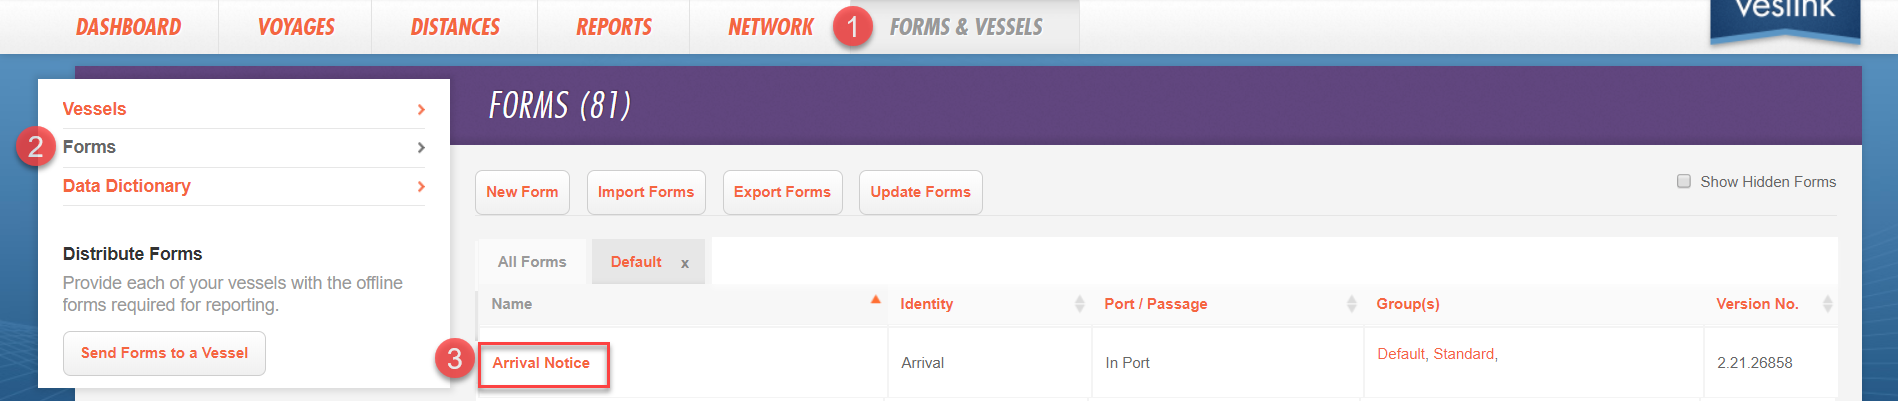Click the New Form button

click(522, 192)
